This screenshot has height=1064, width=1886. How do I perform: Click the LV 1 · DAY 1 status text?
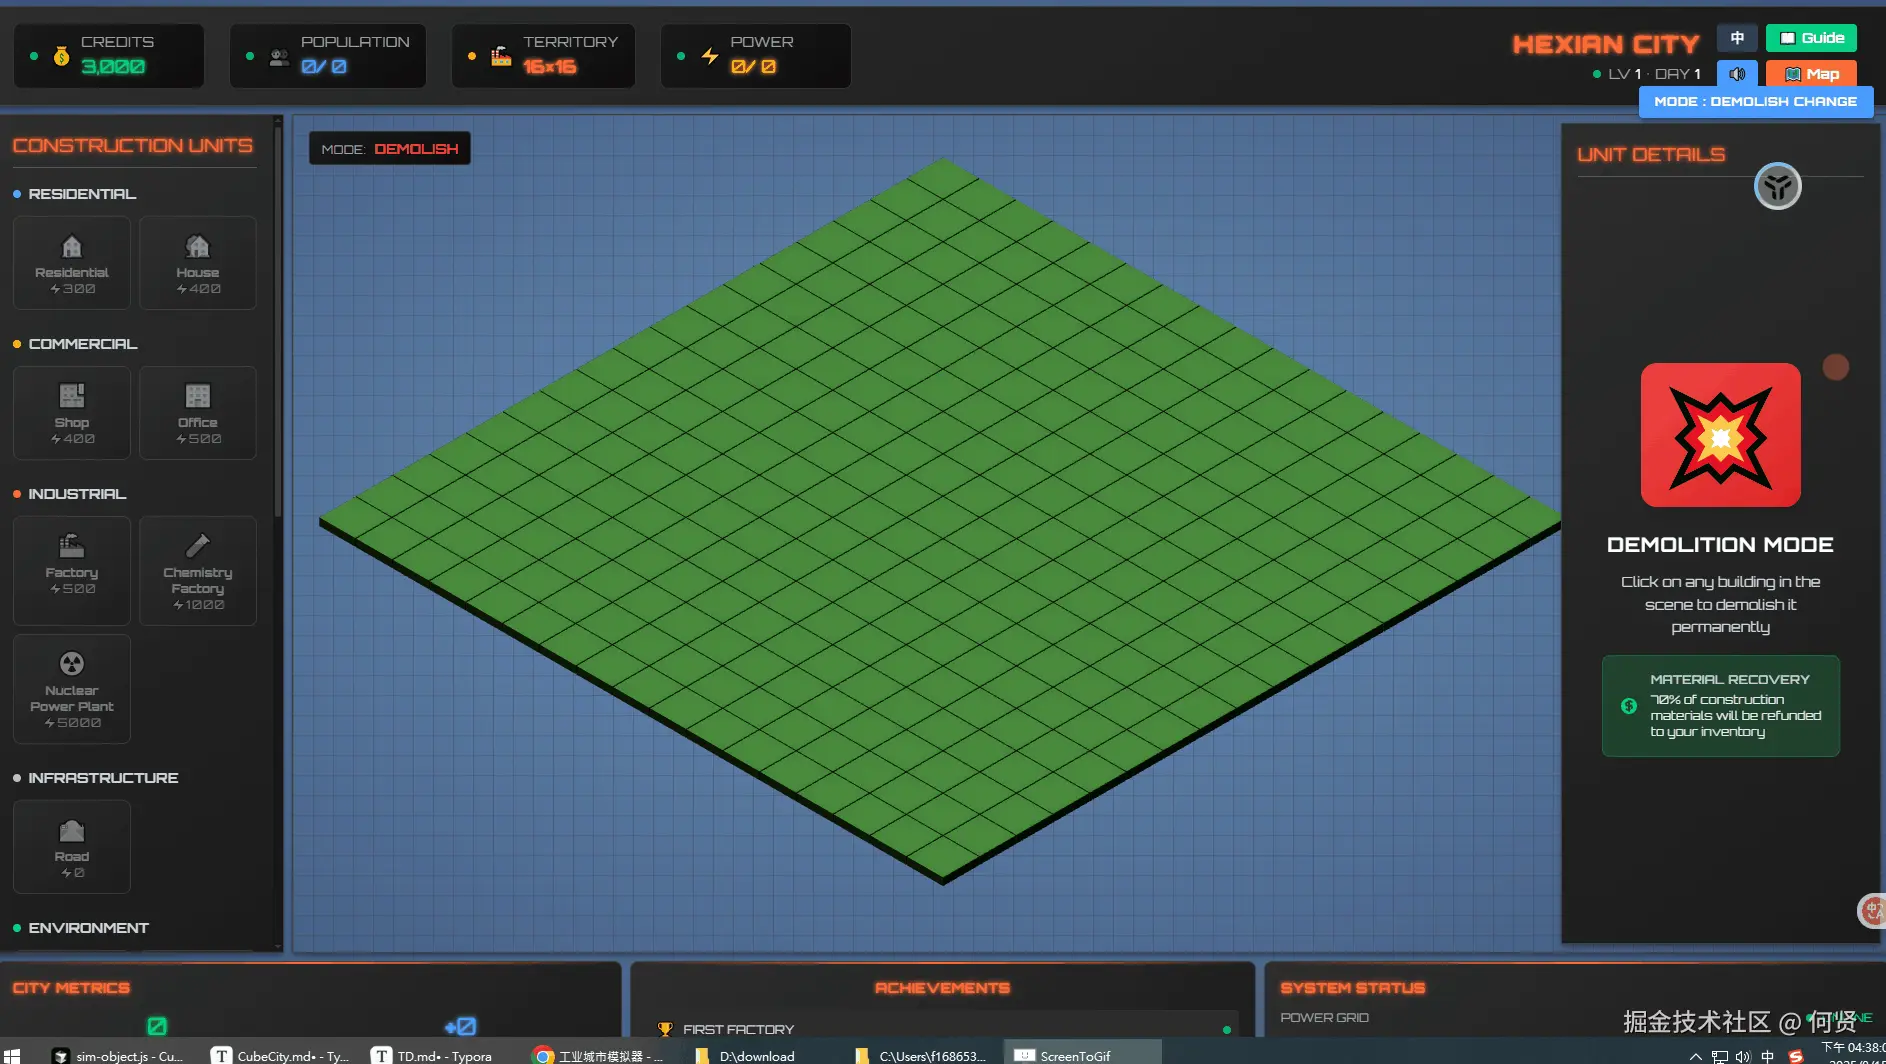tap(1654, 74)
